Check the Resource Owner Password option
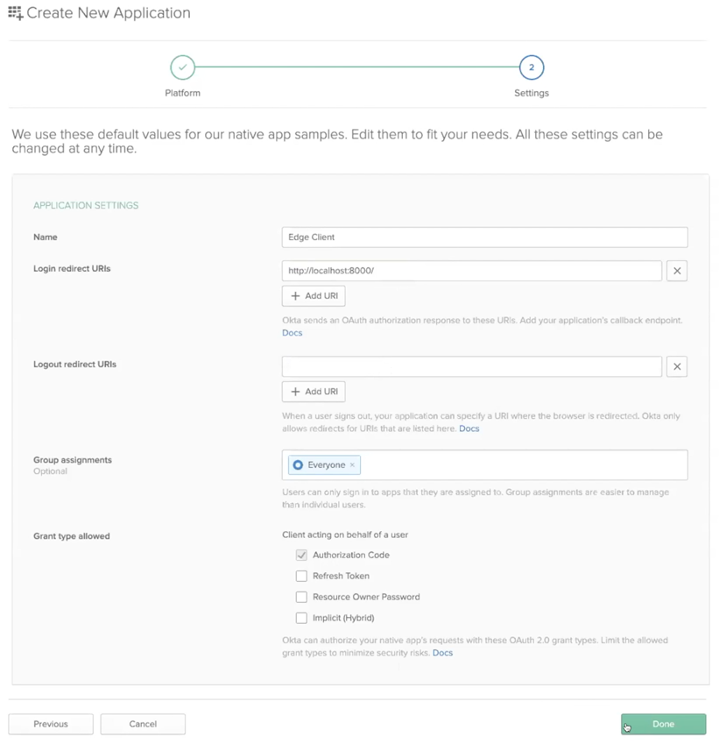The image size is (720, 744). coord(301,597)
